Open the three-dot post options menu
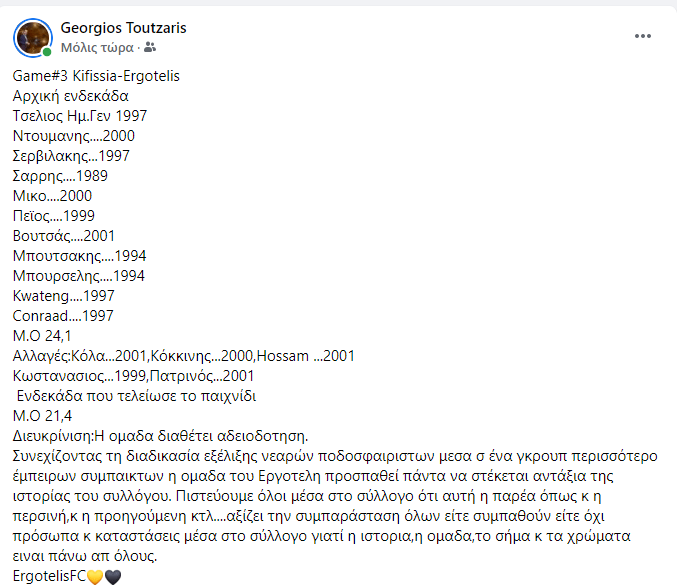The height and width of the screenshot is (586, 677). tap(642, 36)
